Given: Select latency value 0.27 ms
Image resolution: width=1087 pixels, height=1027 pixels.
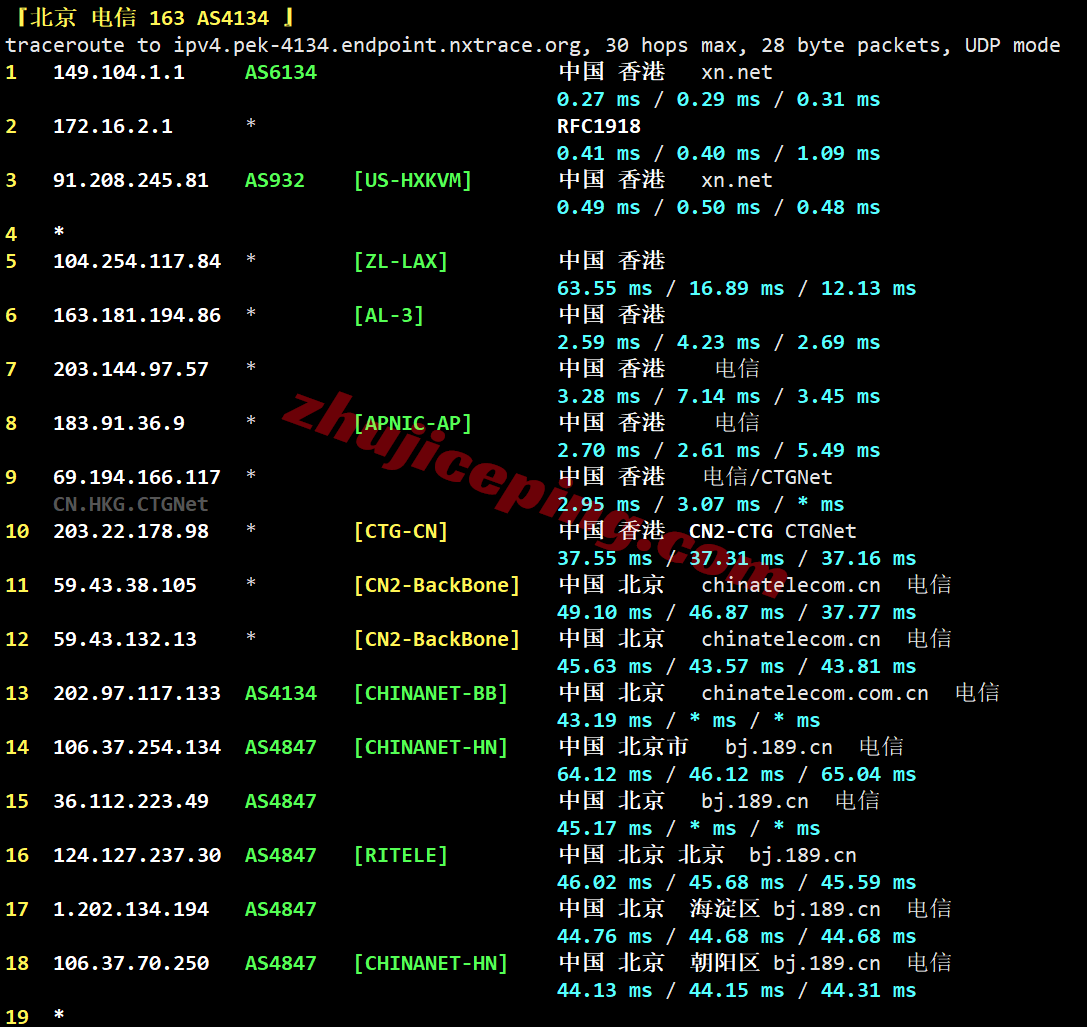Looking at the screenshot, I should [599, 100].
